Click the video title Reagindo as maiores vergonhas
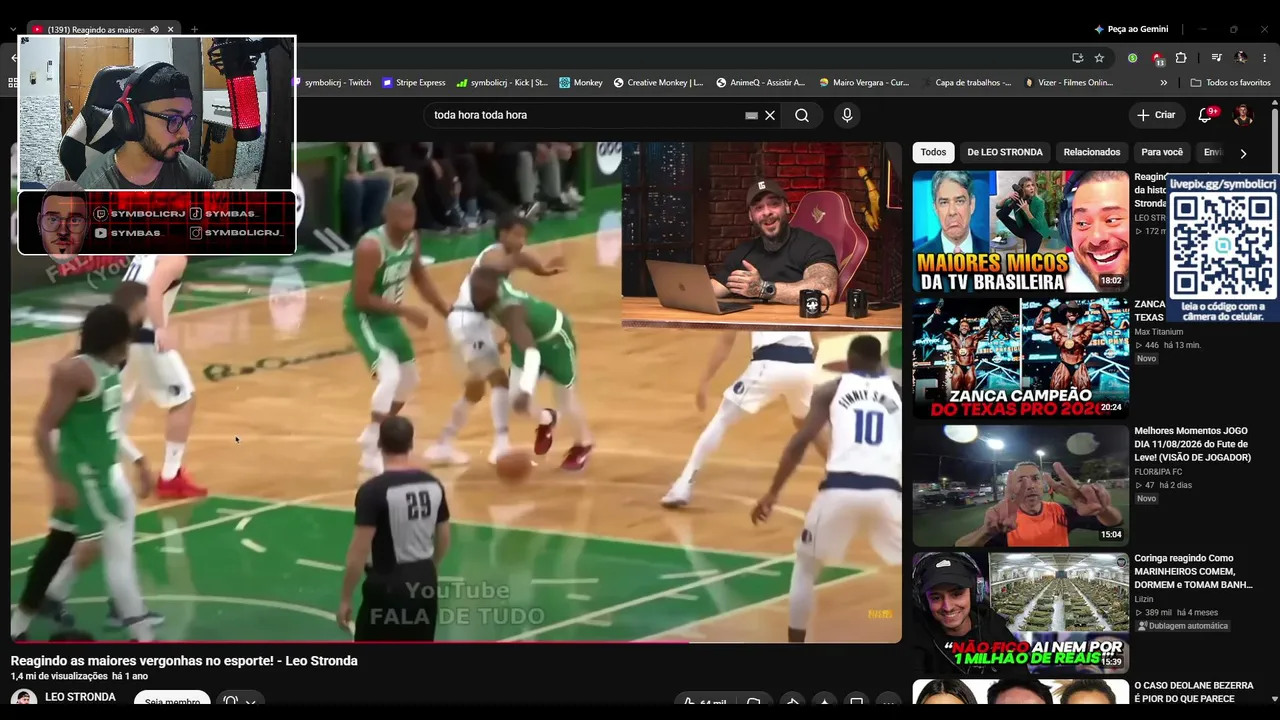 184,661
